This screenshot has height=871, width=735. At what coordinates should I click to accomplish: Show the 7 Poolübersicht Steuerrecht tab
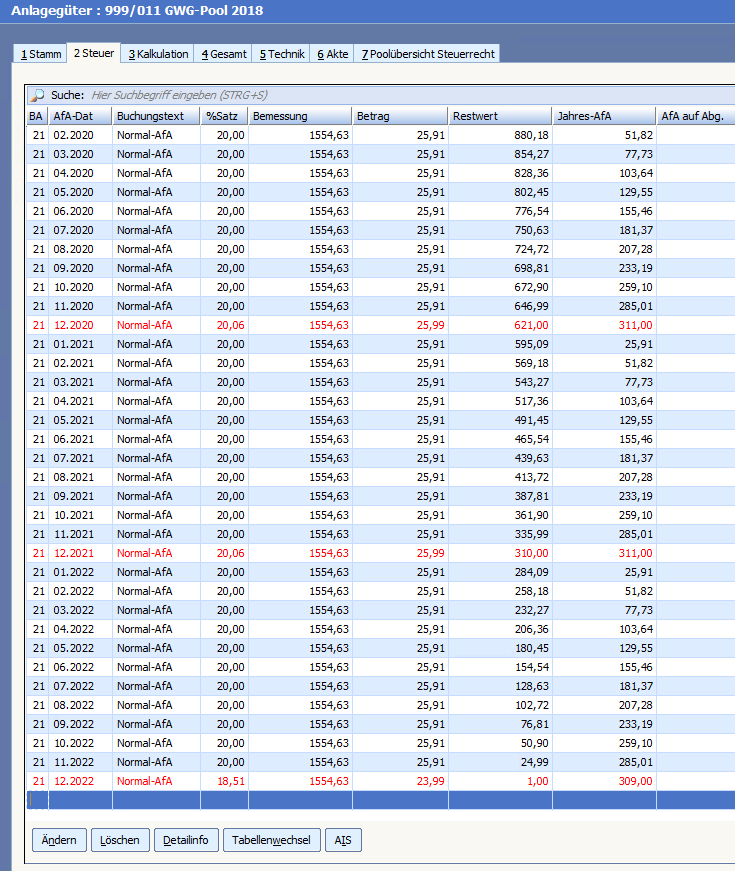pyautogui.click(x=428, y=54)
